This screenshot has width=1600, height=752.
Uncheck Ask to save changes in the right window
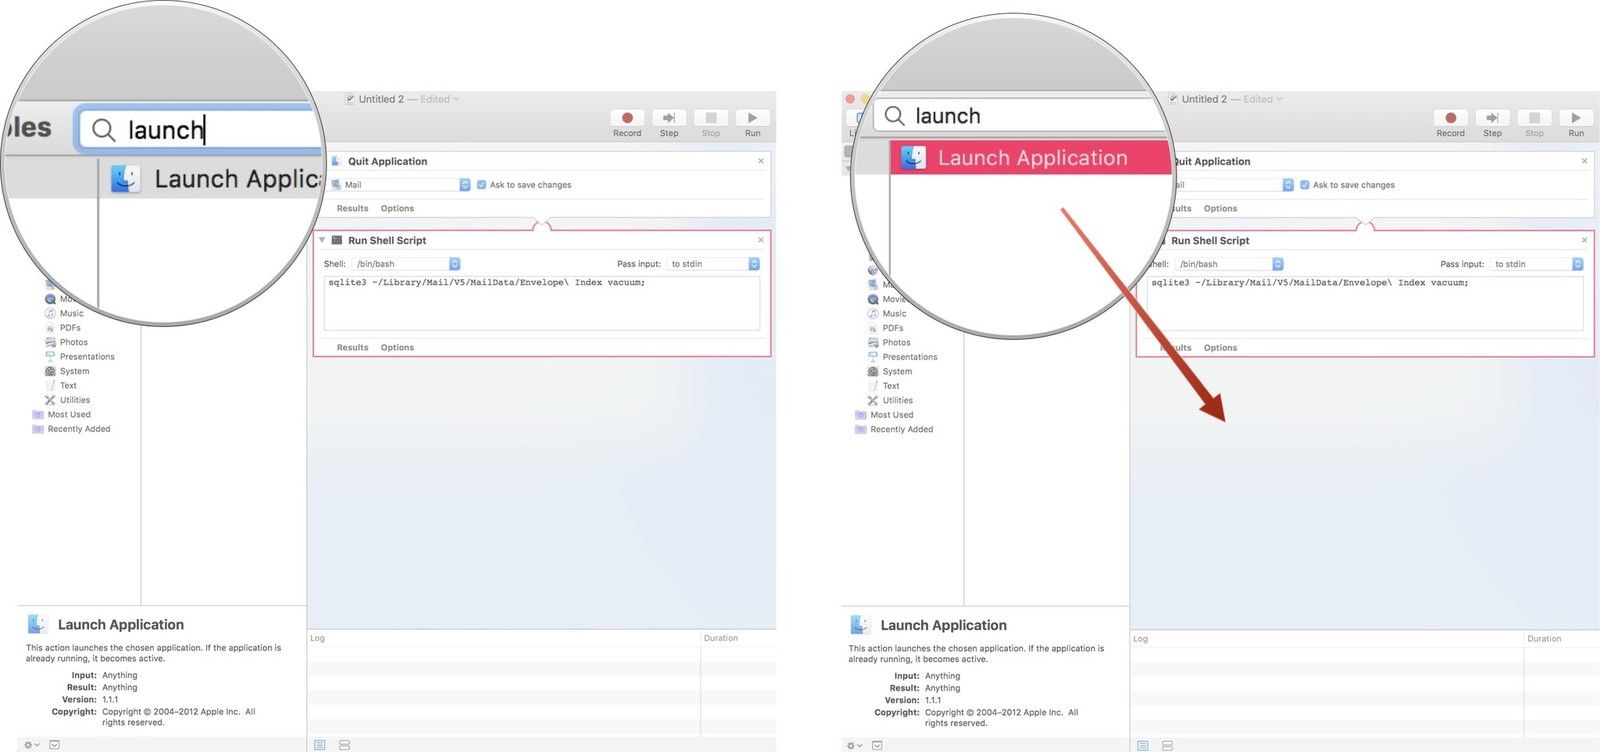coord(1305,185)
